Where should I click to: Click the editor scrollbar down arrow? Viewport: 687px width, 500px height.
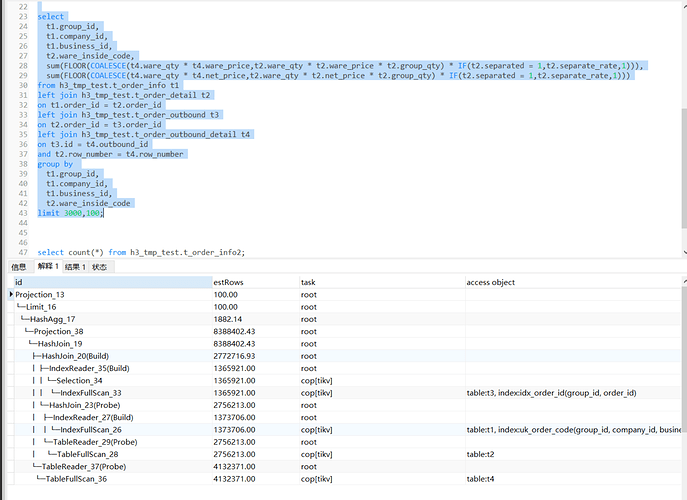(x=684, y=252)
